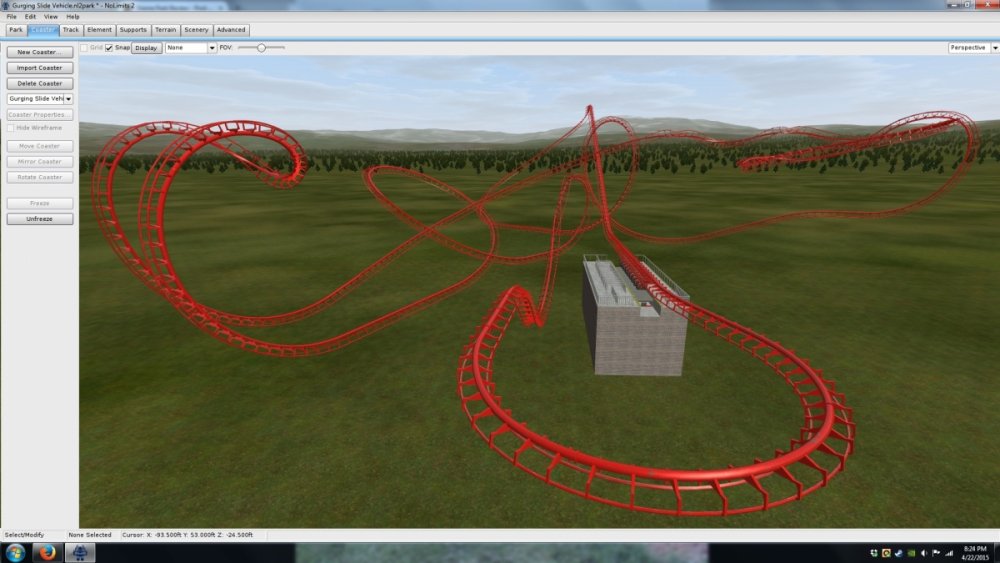This screenshot has width=1000, height=563.
Task: Open the None dropdown in the toolbar
Action: [x=212, y=47]
